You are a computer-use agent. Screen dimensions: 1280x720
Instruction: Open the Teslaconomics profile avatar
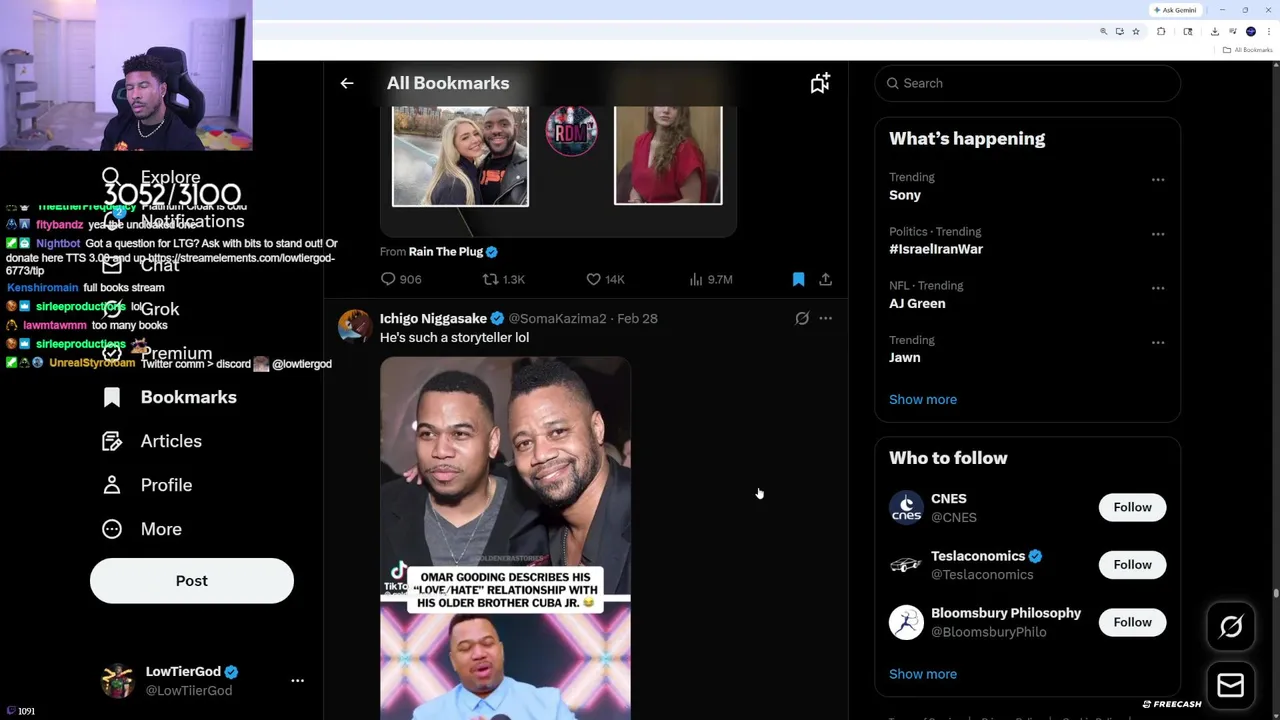[906, 565]
